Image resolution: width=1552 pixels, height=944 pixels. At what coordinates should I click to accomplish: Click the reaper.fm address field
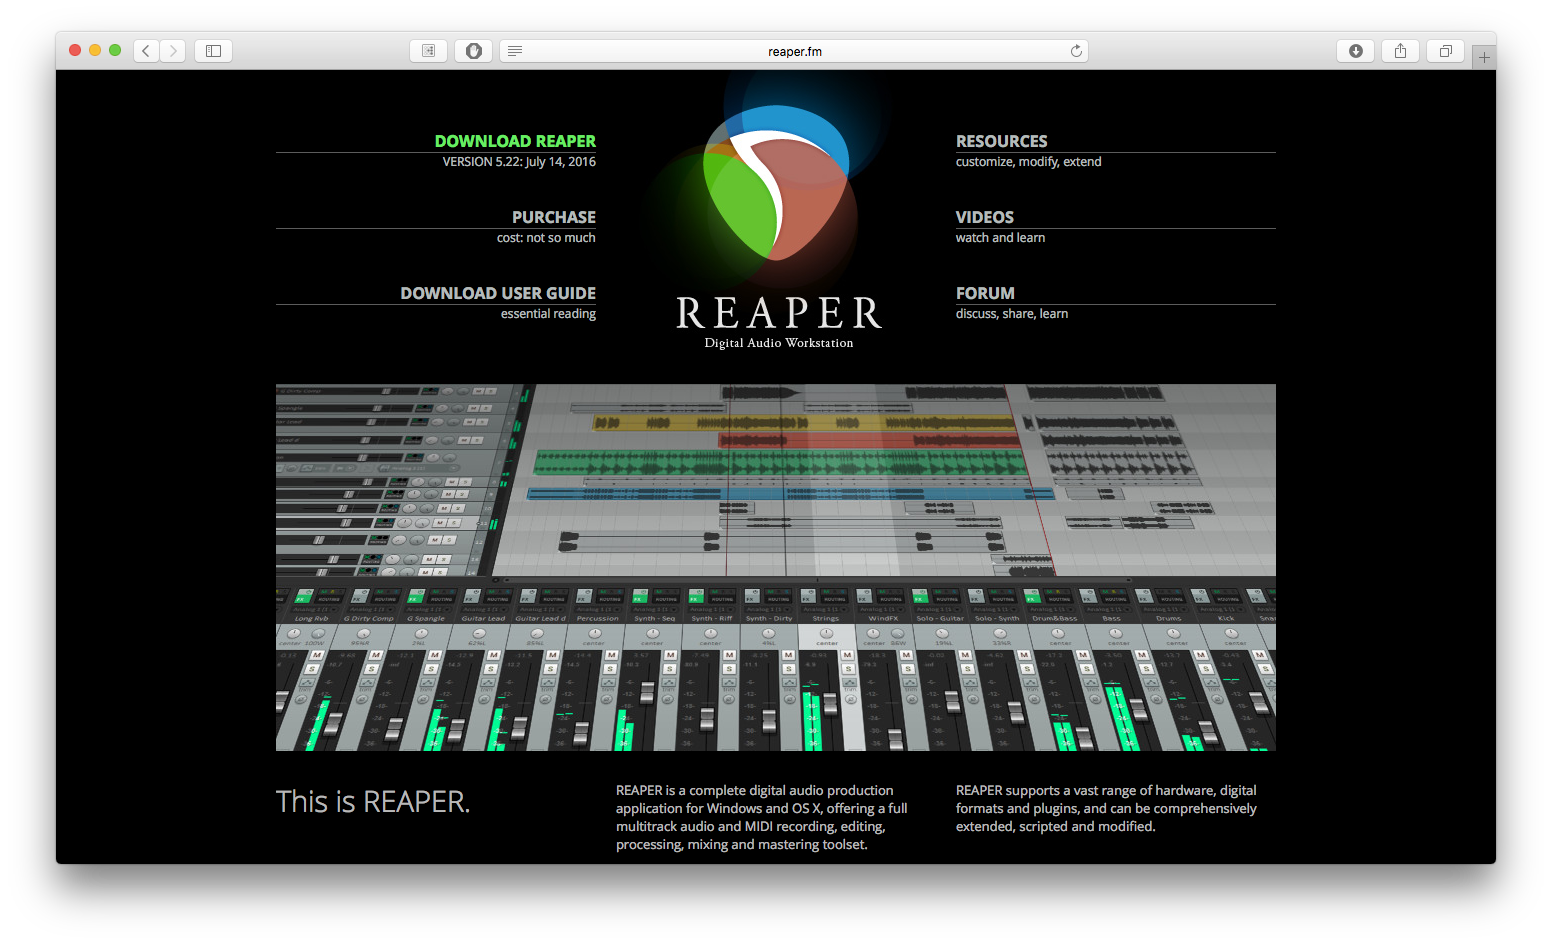[x=794, y=51]
